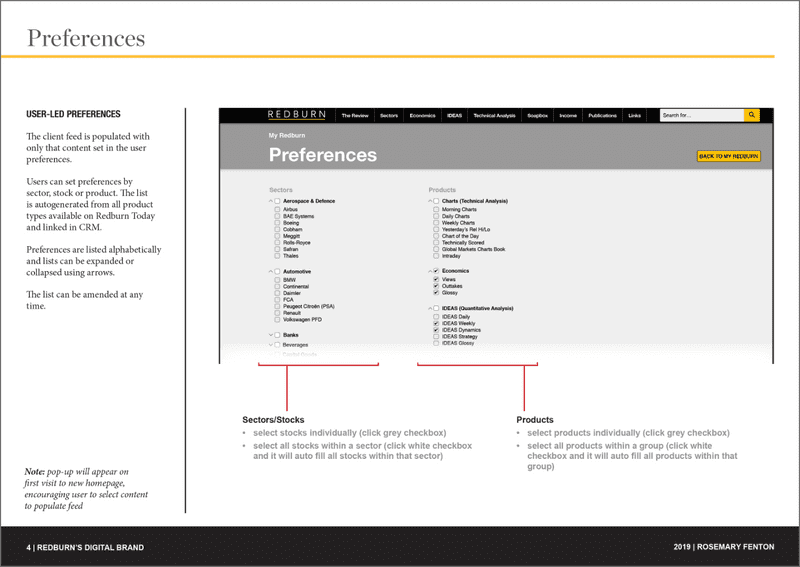Tick the Rolls-Royce checkbox
The image size is (800, 567).
coord(278,242)
